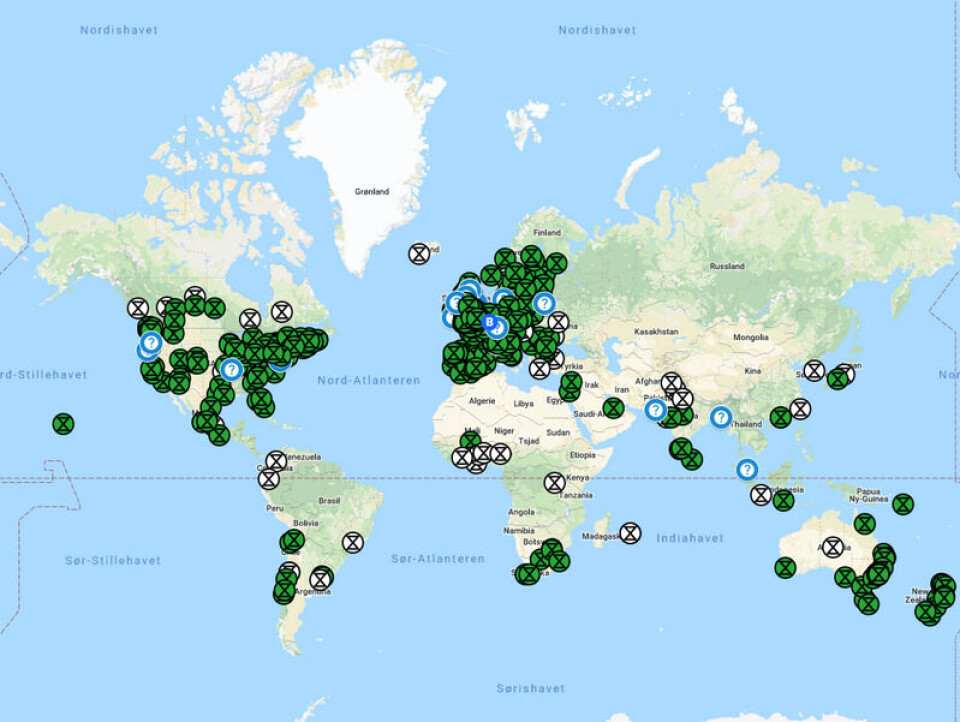Select the blue question-mark marker near California
Screen dimensions: 960x722
pos(150,343)
